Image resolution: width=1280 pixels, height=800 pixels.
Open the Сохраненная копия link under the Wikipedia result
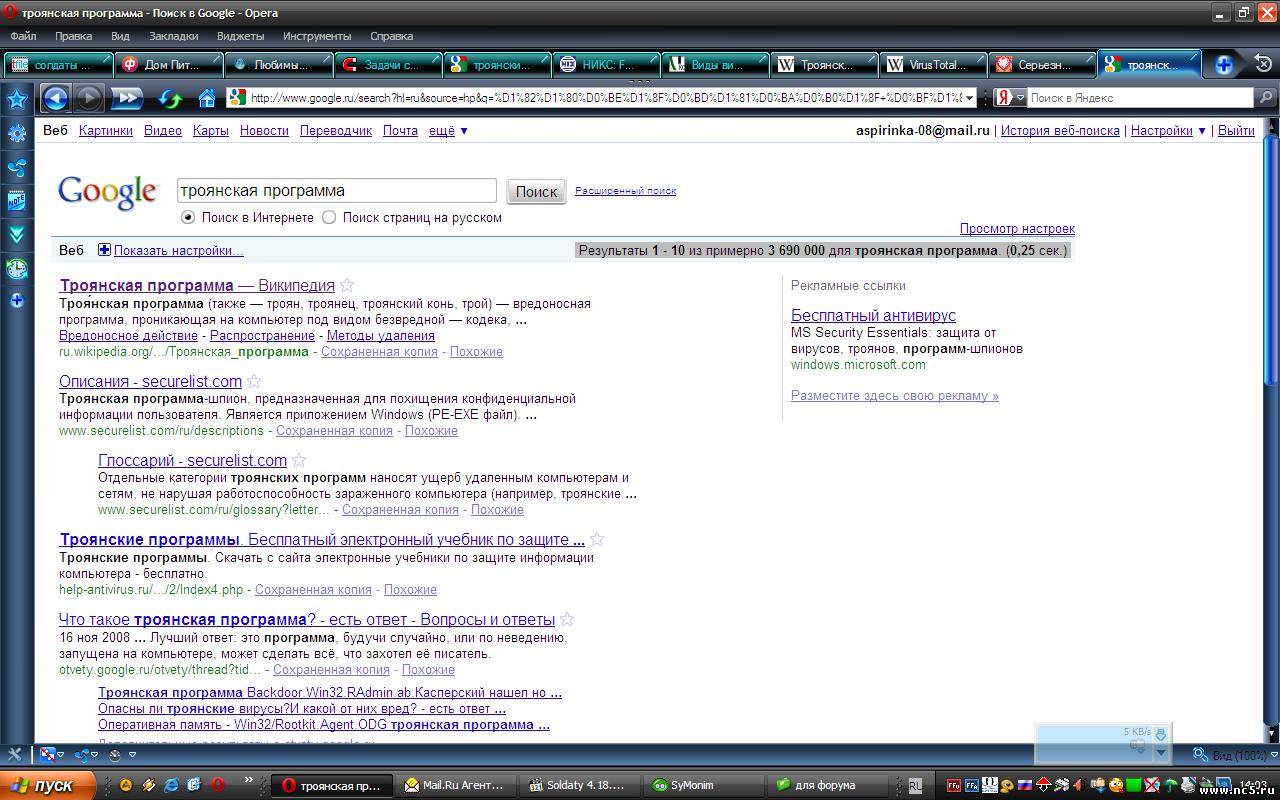[379, 352]
